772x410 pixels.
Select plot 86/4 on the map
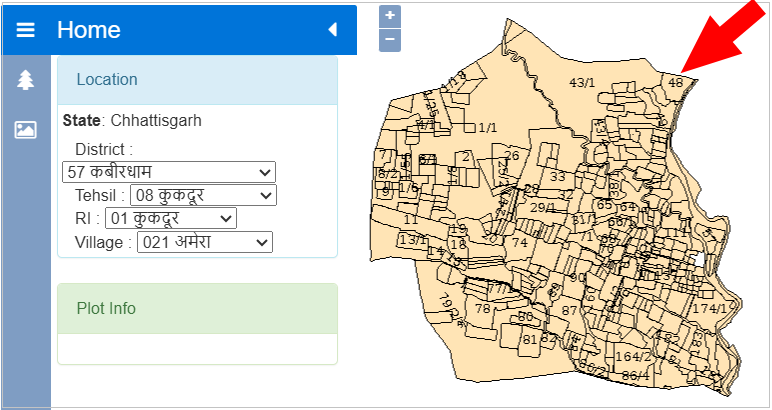636,376
